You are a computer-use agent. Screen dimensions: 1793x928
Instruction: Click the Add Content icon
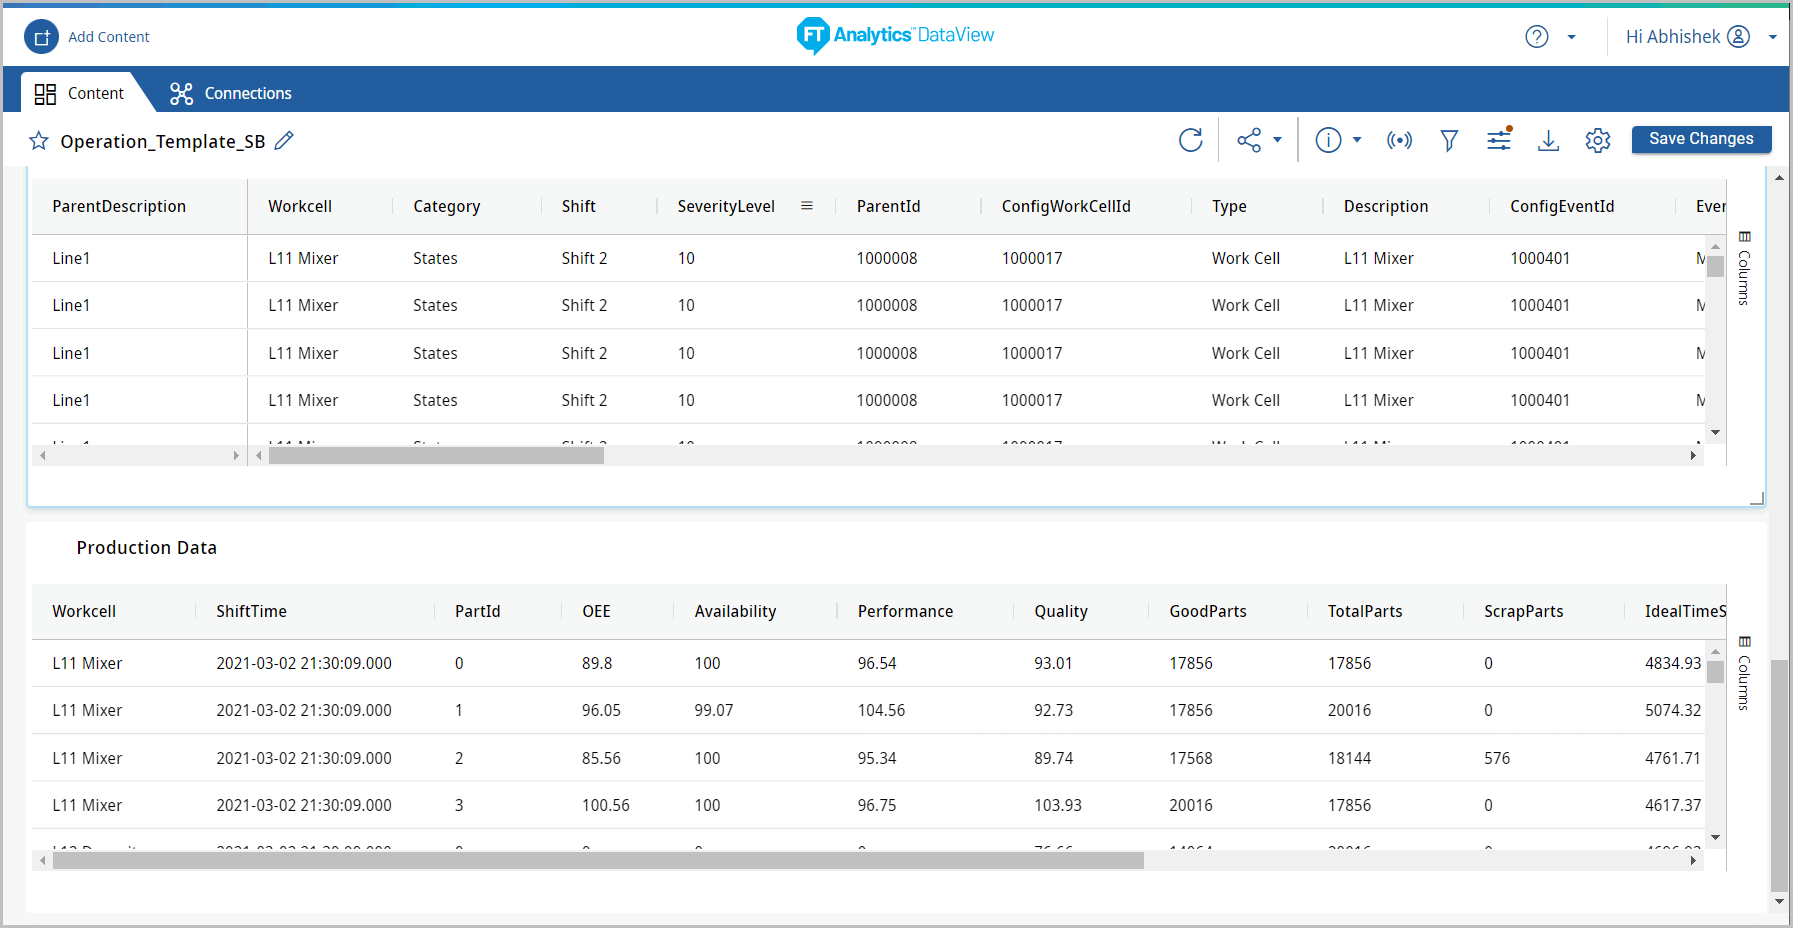pos(41,38)
